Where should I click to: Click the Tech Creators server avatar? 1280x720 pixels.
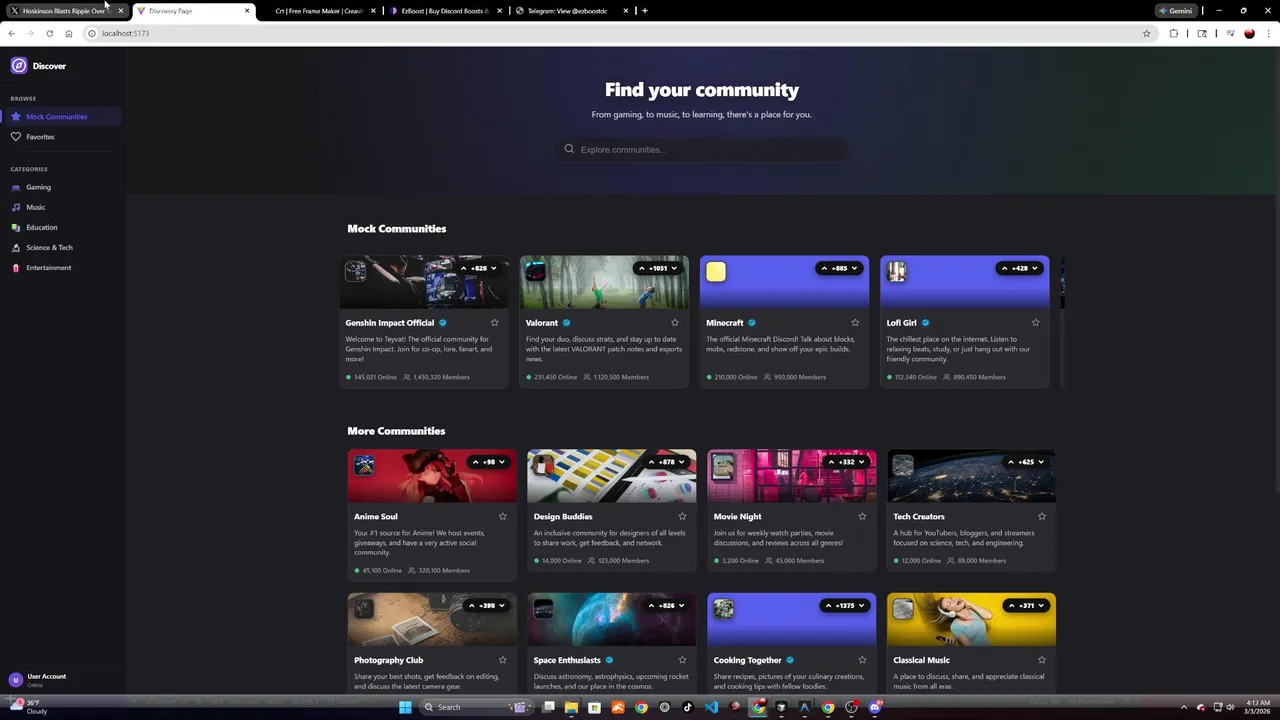(903, 465)
